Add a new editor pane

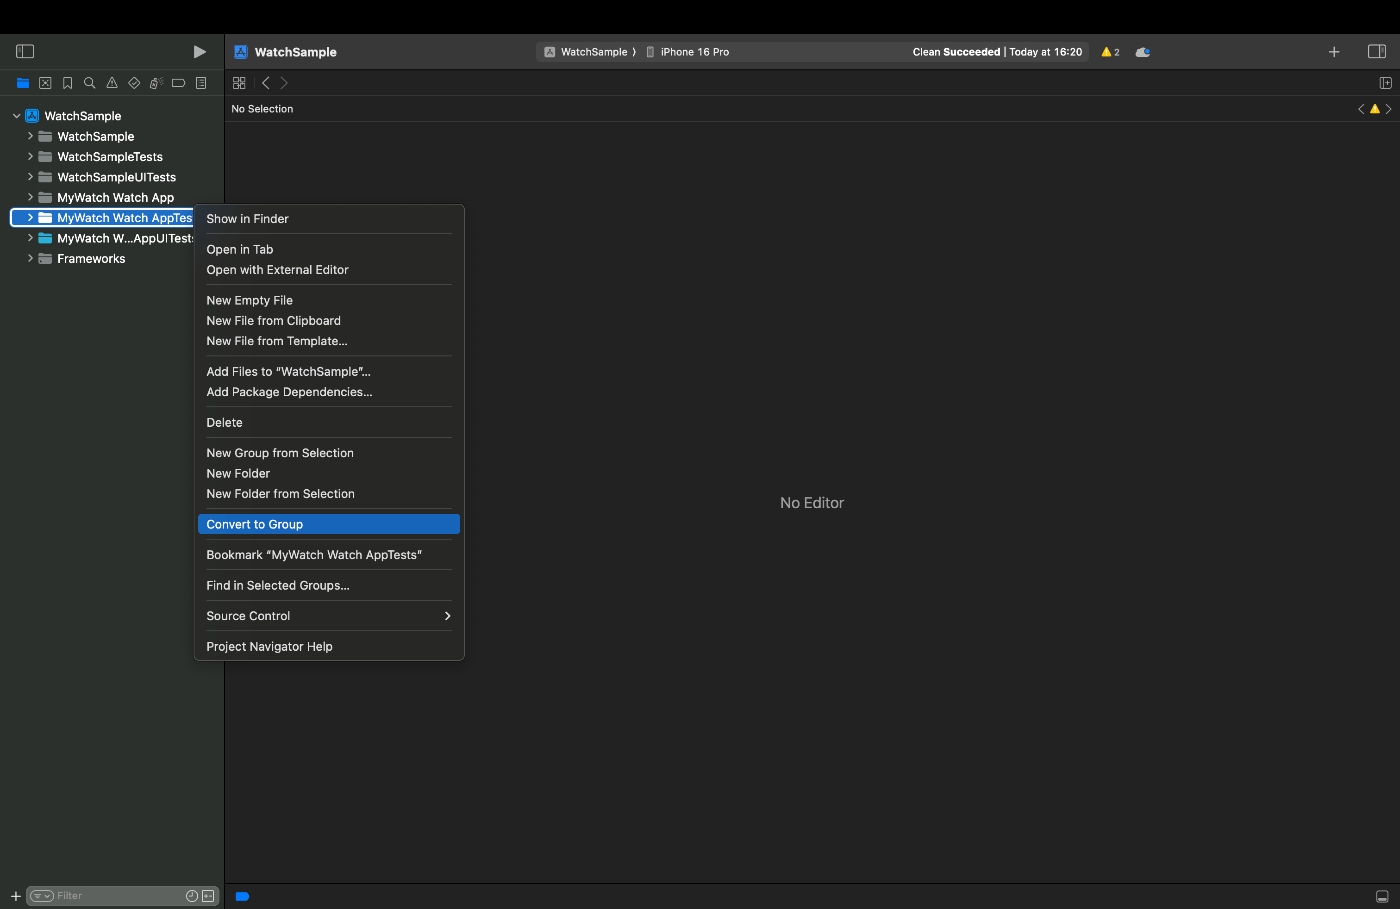[x=1385, y=83]
